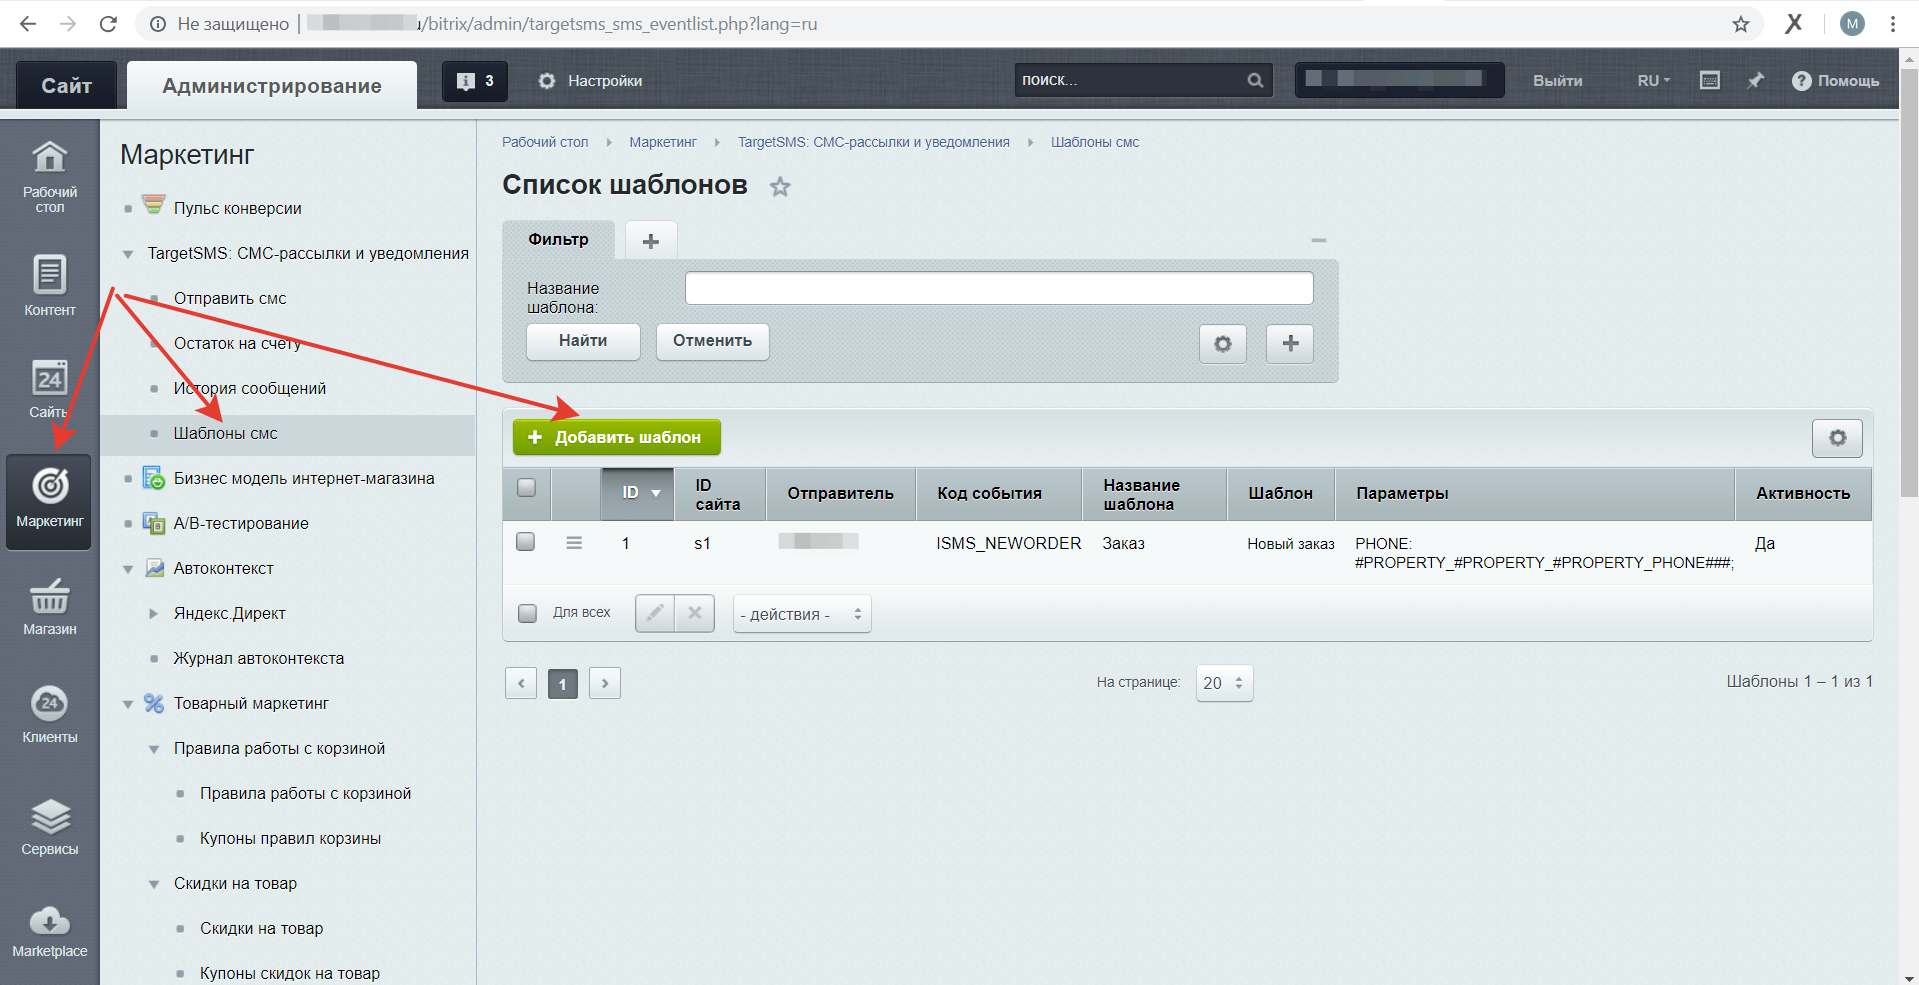Open table settings gear icon on right

(x=1837, y=438)
